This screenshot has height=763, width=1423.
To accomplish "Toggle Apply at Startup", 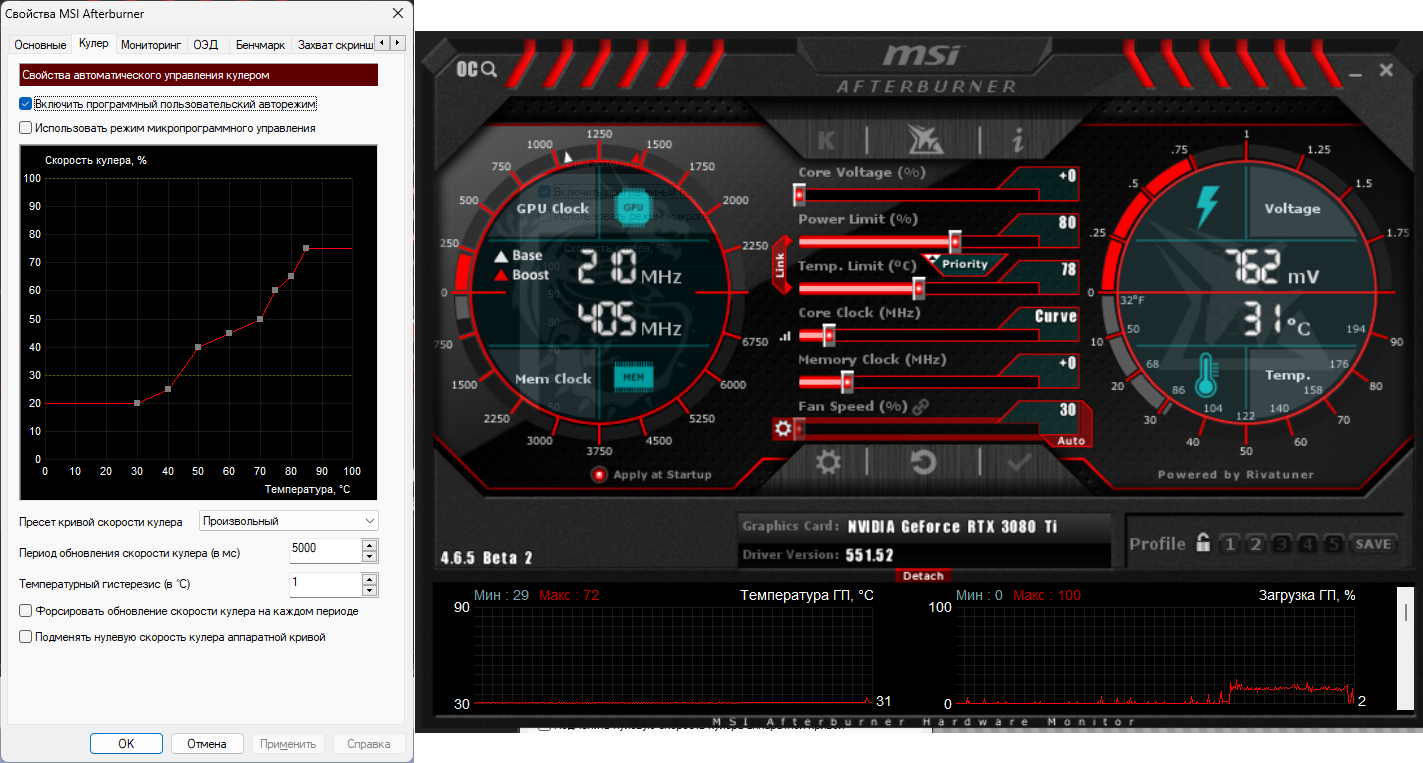I will coord(599,475).
